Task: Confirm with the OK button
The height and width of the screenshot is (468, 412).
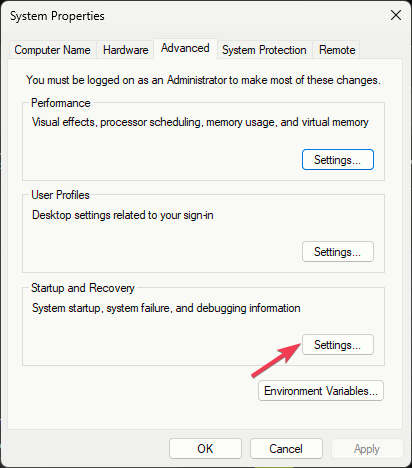Action: pyautogui.click(x=205, y=449)
